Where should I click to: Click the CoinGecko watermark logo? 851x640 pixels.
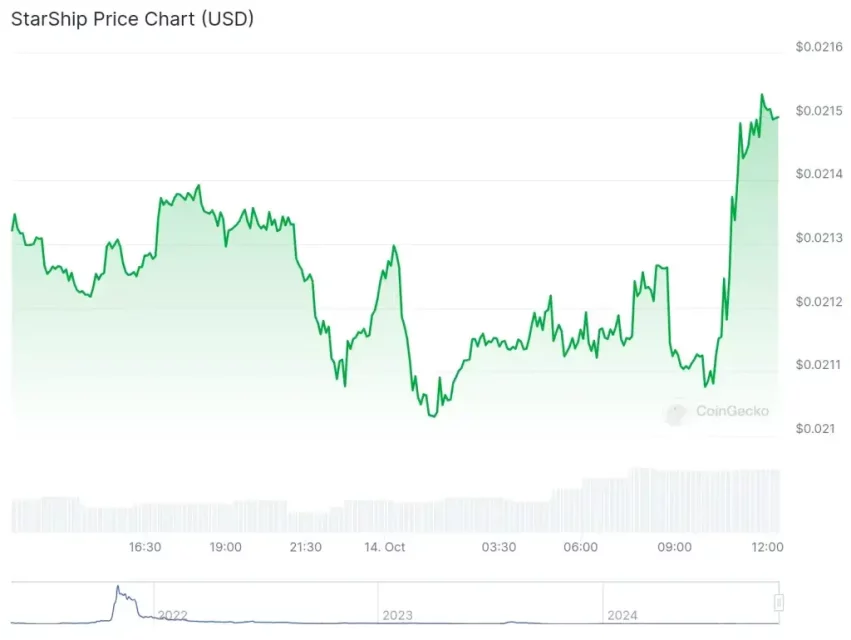(x=677, y=410)
